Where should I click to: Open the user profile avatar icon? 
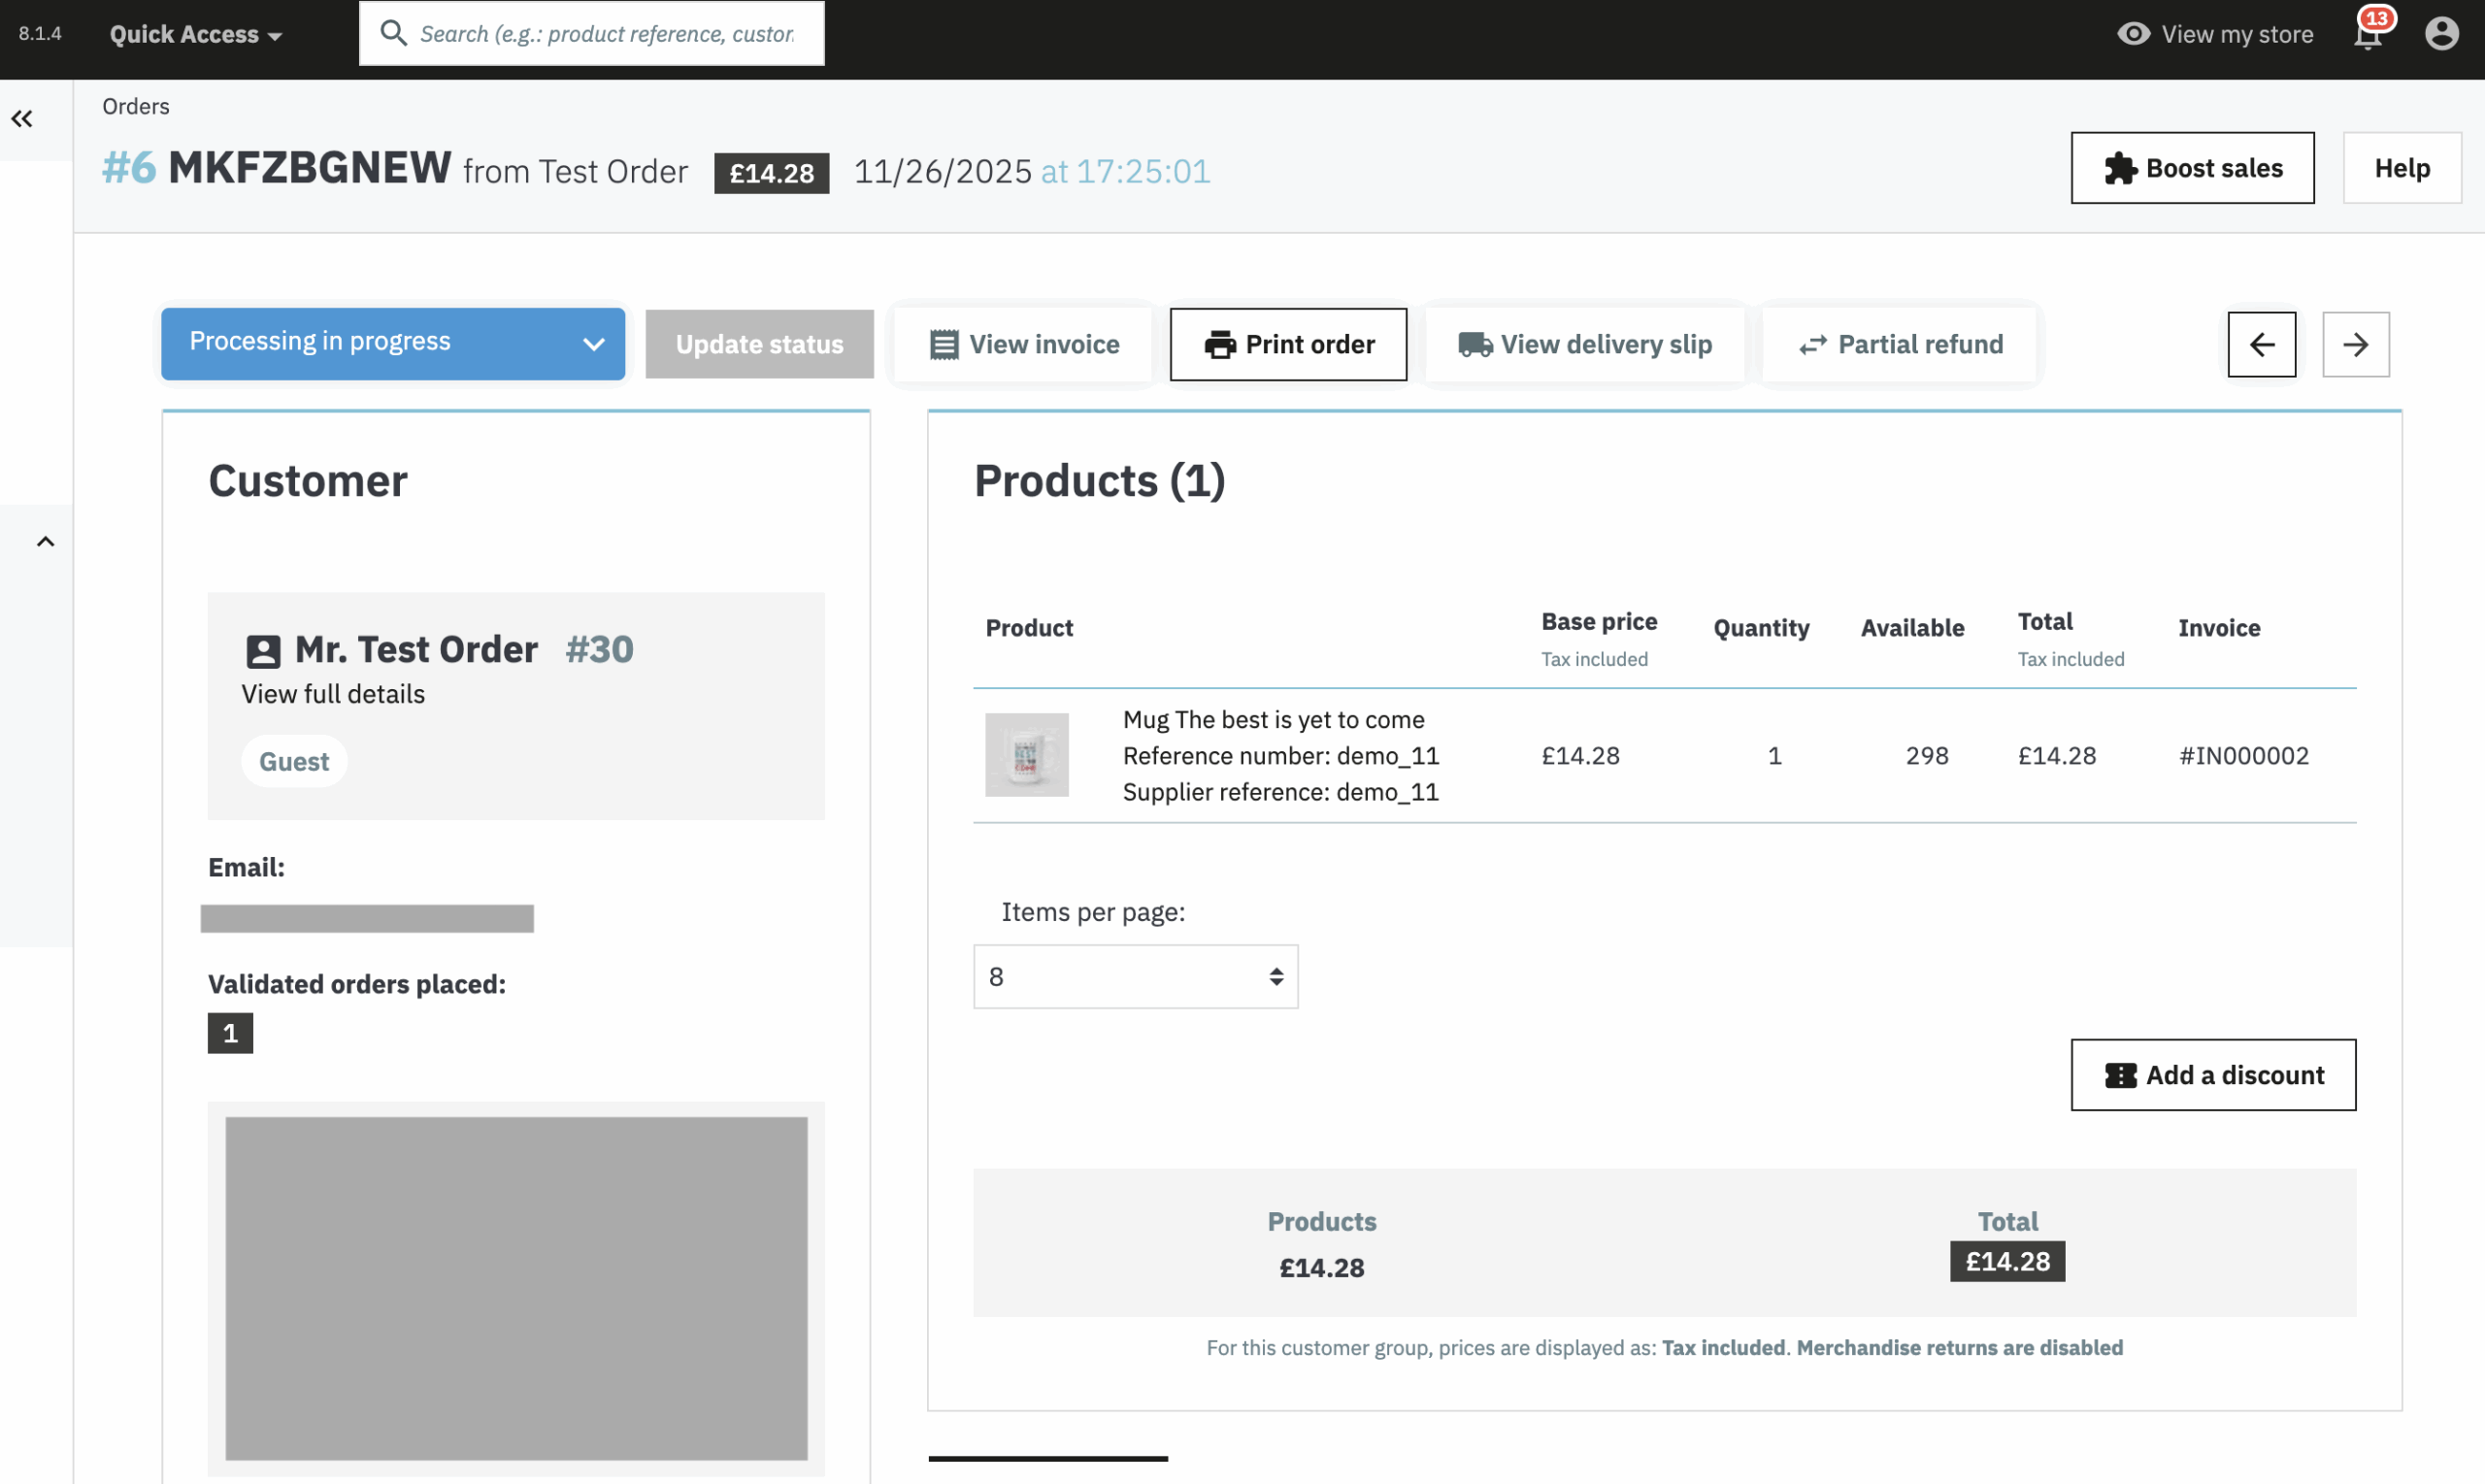pos(2441,33)
